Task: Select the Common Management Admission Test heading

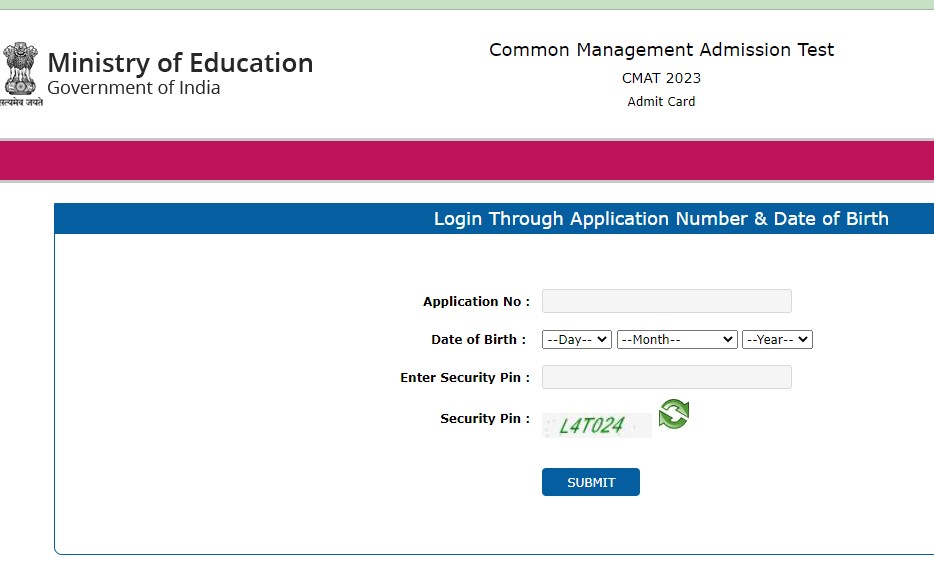Action: pos(661,50)
